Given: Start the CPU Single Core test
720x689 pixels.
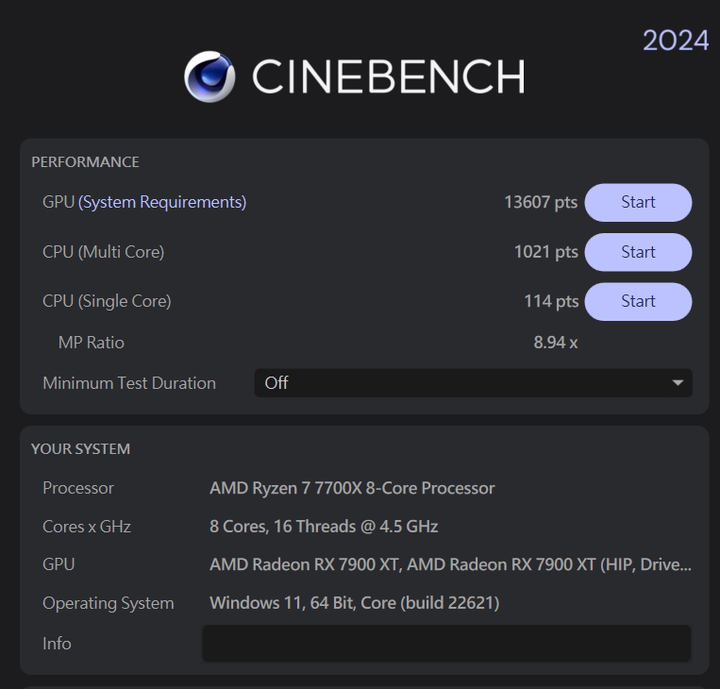Looking at the screenshot, I should tap(638, 301).
